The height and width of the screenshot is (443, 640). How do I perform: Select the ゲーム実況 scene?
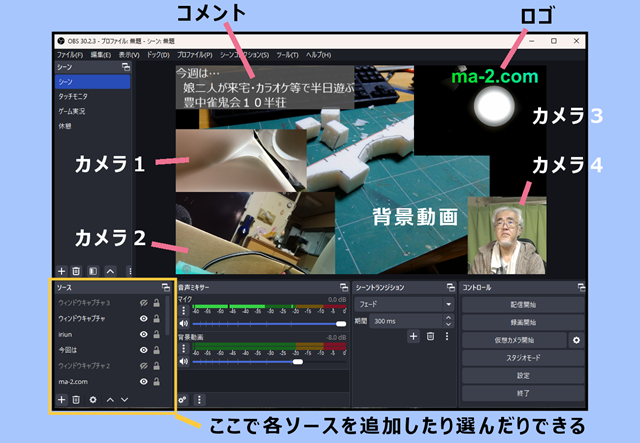pos(93,111)
